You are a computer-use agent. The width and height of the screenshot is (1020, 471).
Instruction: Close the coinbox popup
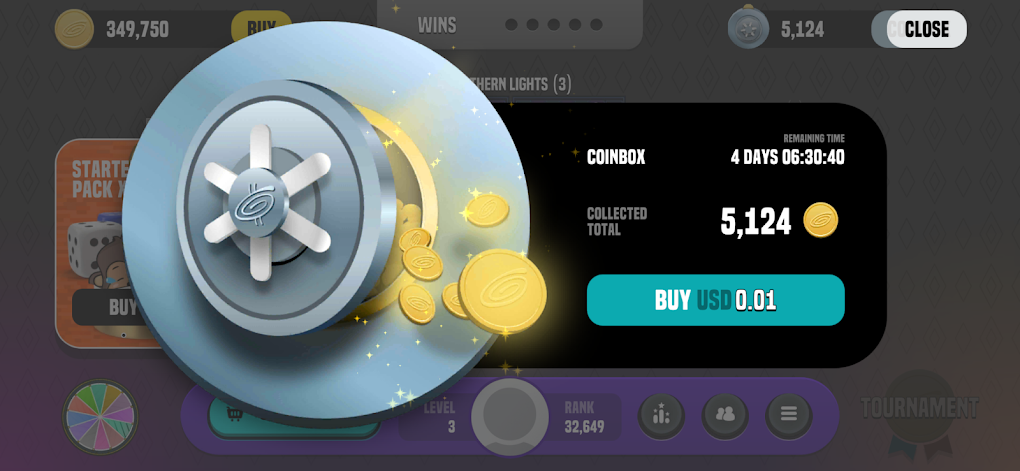[x=926, y=29]
